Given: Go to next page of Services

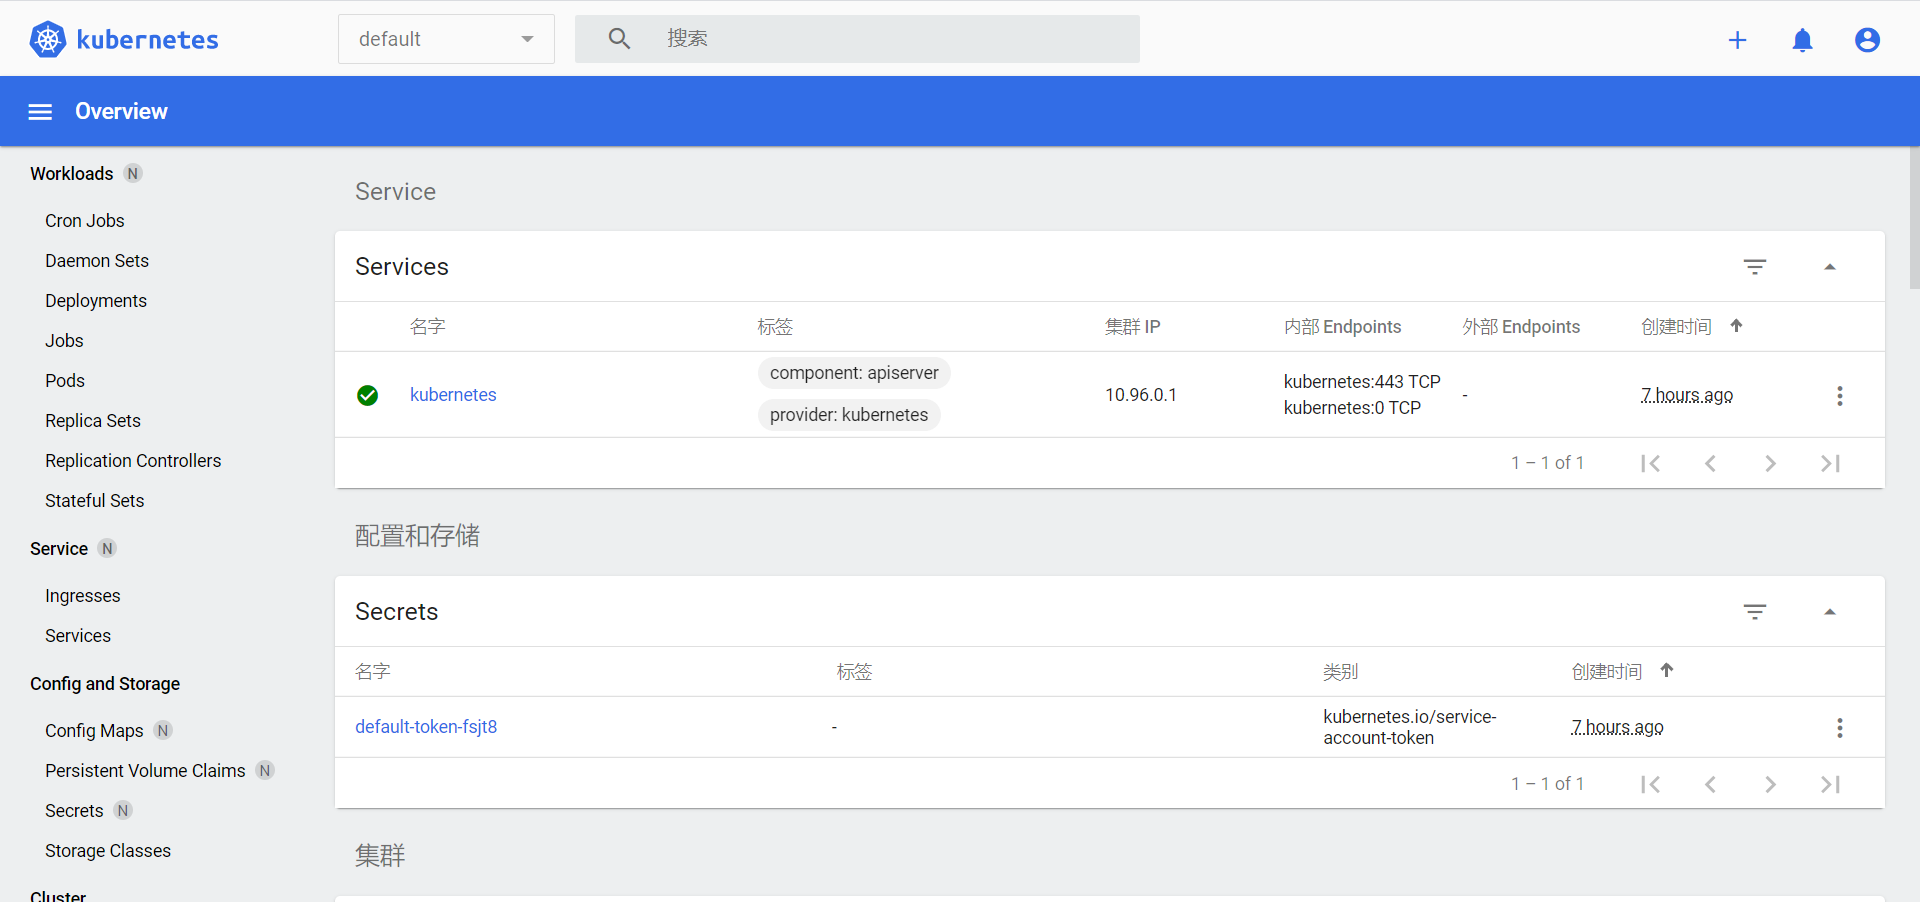Looking at the screenshot, I should 1770,463.
